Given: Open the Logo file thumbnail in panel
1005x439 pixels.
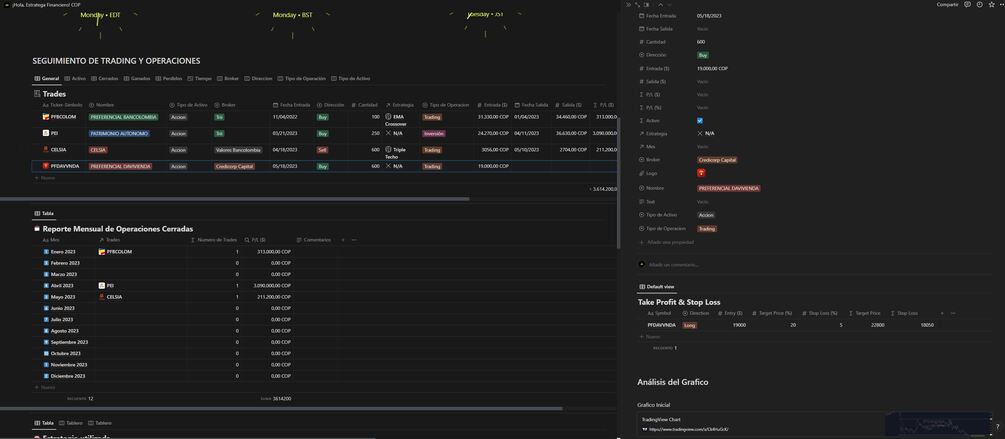Looking at the screenshot, I should 701,173.
